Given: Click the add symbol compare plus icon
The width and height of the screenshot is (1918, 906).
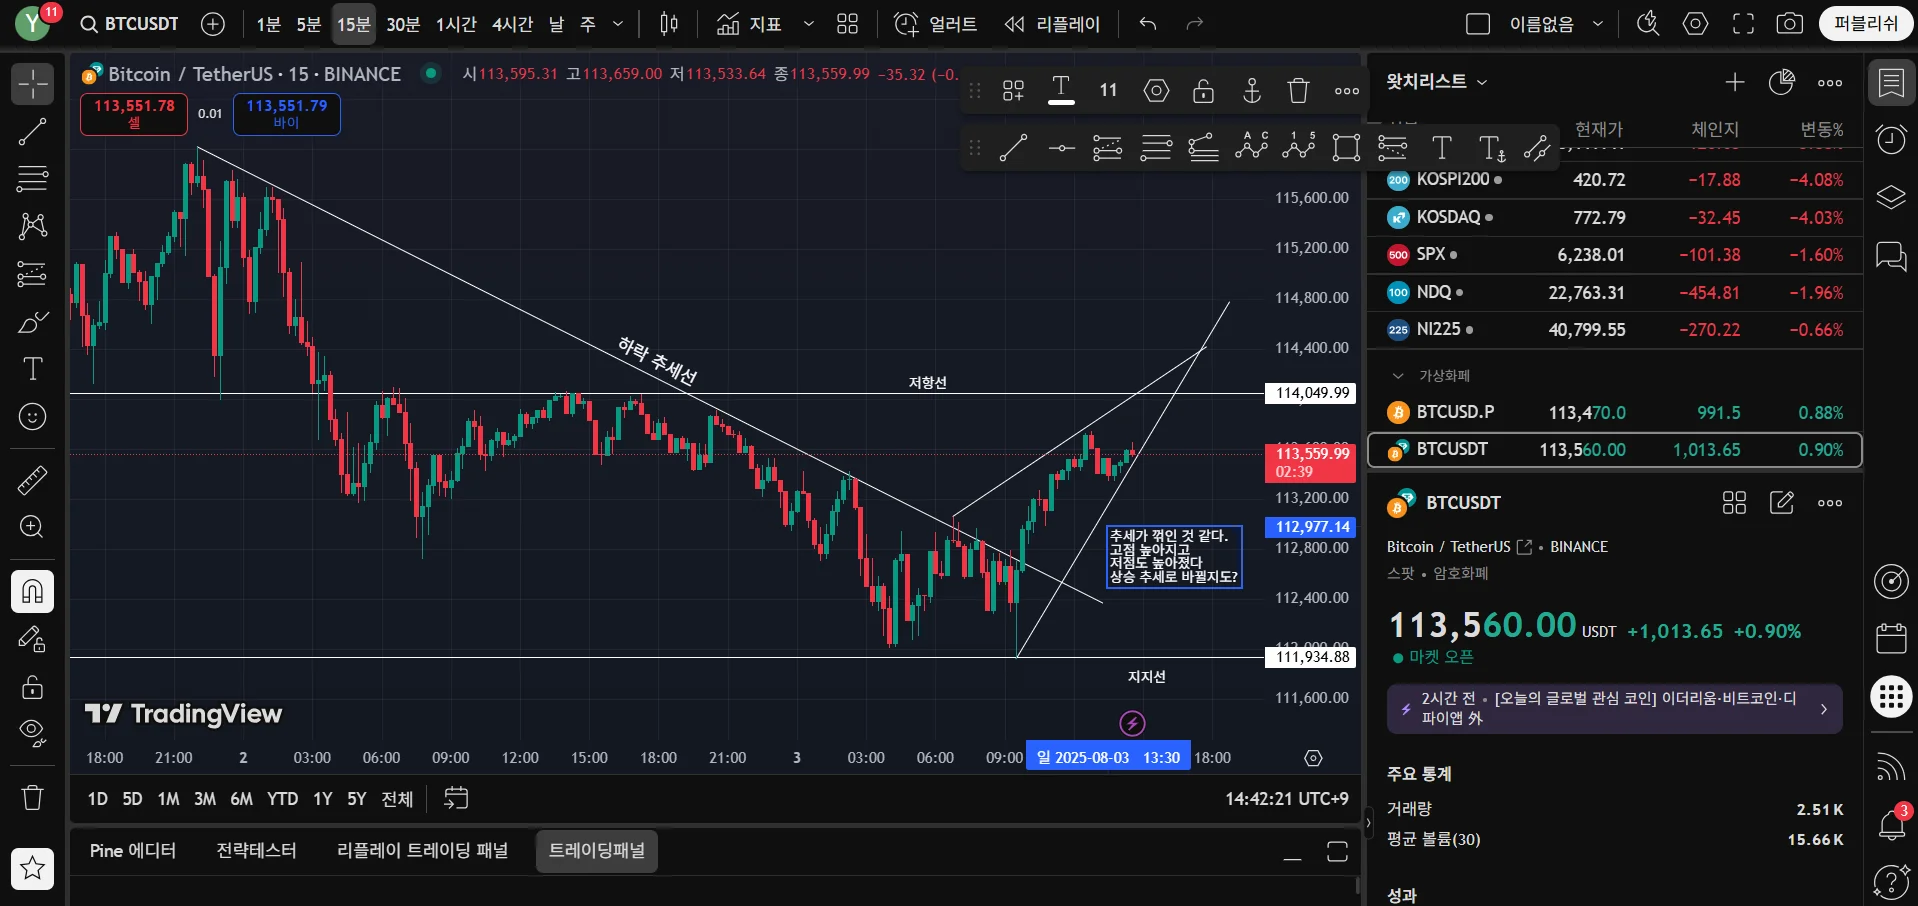Looking at the screenshot, I should pos(213,24).
